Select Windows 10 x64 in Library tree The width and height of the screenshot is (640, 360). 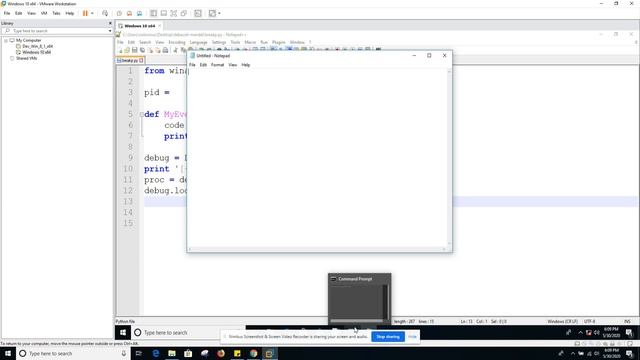tap(37, 52)
